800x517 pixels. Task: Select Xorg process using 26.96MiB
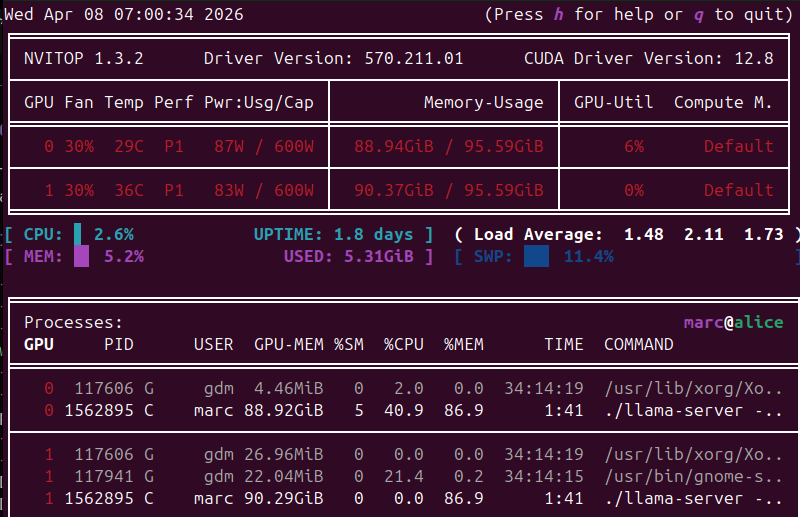point(404,454)
